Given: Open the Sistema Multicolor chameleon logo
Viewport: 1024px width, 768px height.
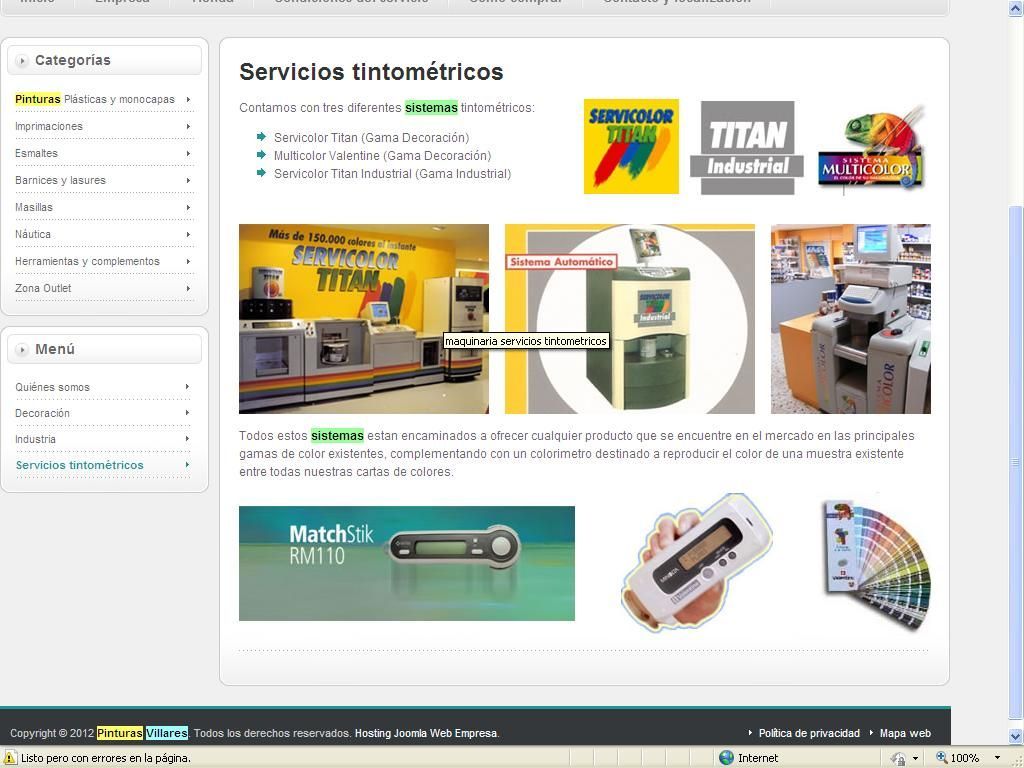Looking at the screenshot, I should pos(872,148).
